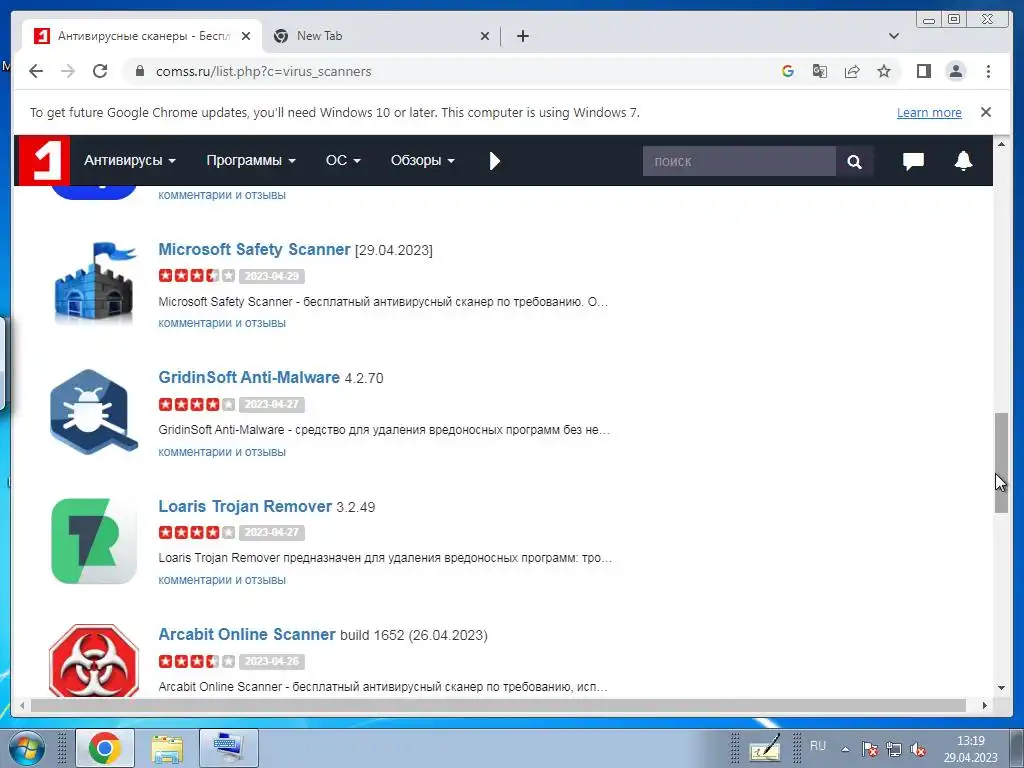Viewport: 1024px width, 768px height.
Task: Click the padlock site info icon
Action: coord(139,71)
